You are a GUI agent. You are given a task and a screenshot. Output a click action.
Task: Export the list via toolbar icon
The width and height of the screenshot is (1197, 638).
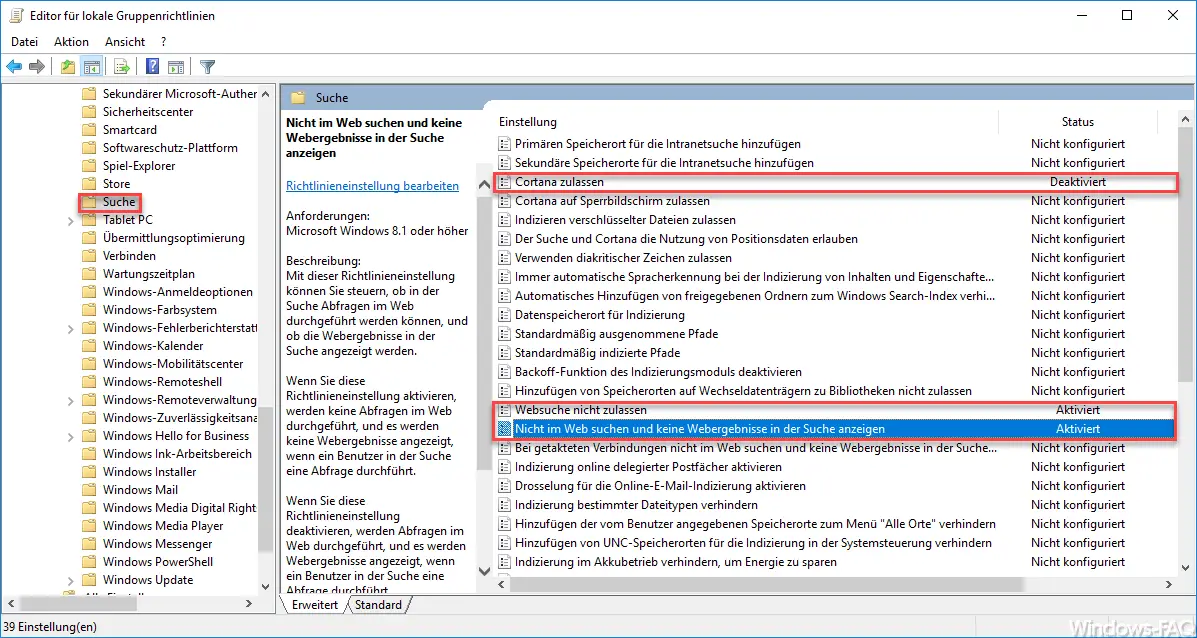[x=121, y=66]
